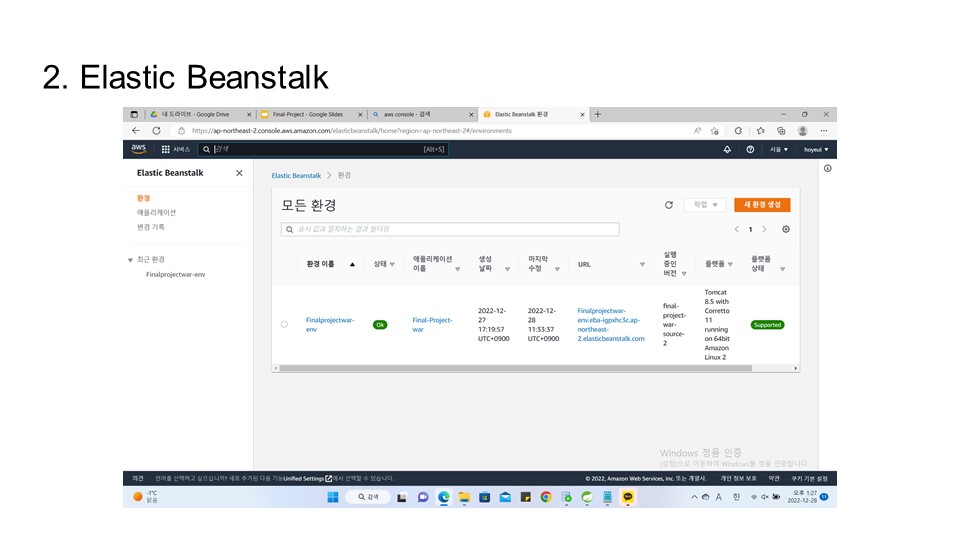Image resolution: width=960 pixels, height=540 pixels.
Task: Click the 쿠키 기본 설정 footer link
Action: pos(809,478)
